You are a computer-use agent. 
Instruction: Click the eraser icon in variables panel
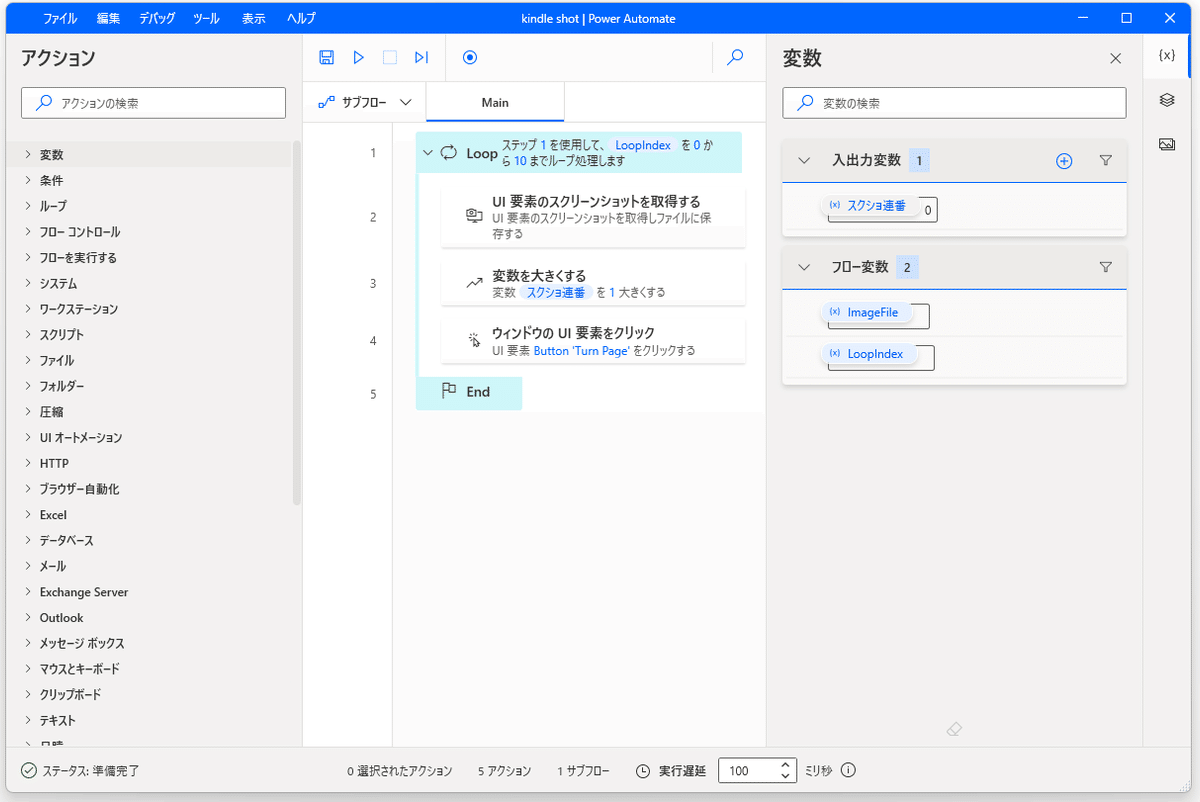(953, 730)
